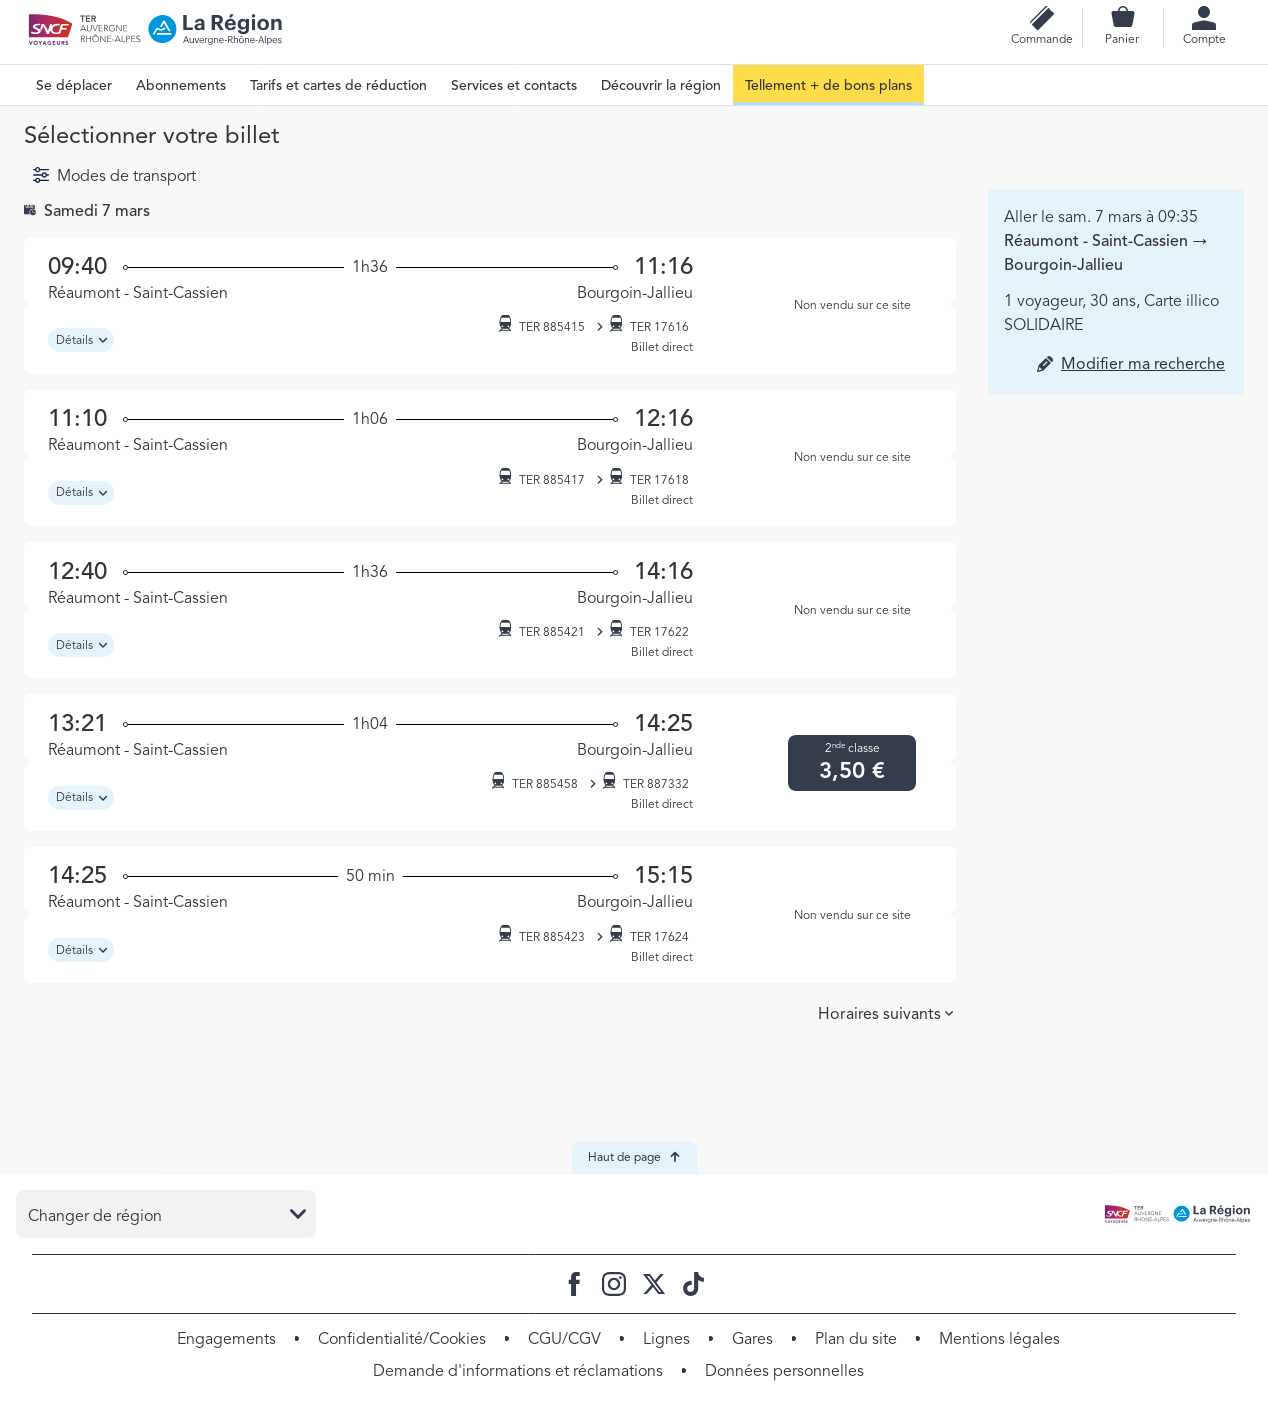Open the Instagram social page
The height and width of the screenshot is (1418, 1268).
click(614, 1284)
